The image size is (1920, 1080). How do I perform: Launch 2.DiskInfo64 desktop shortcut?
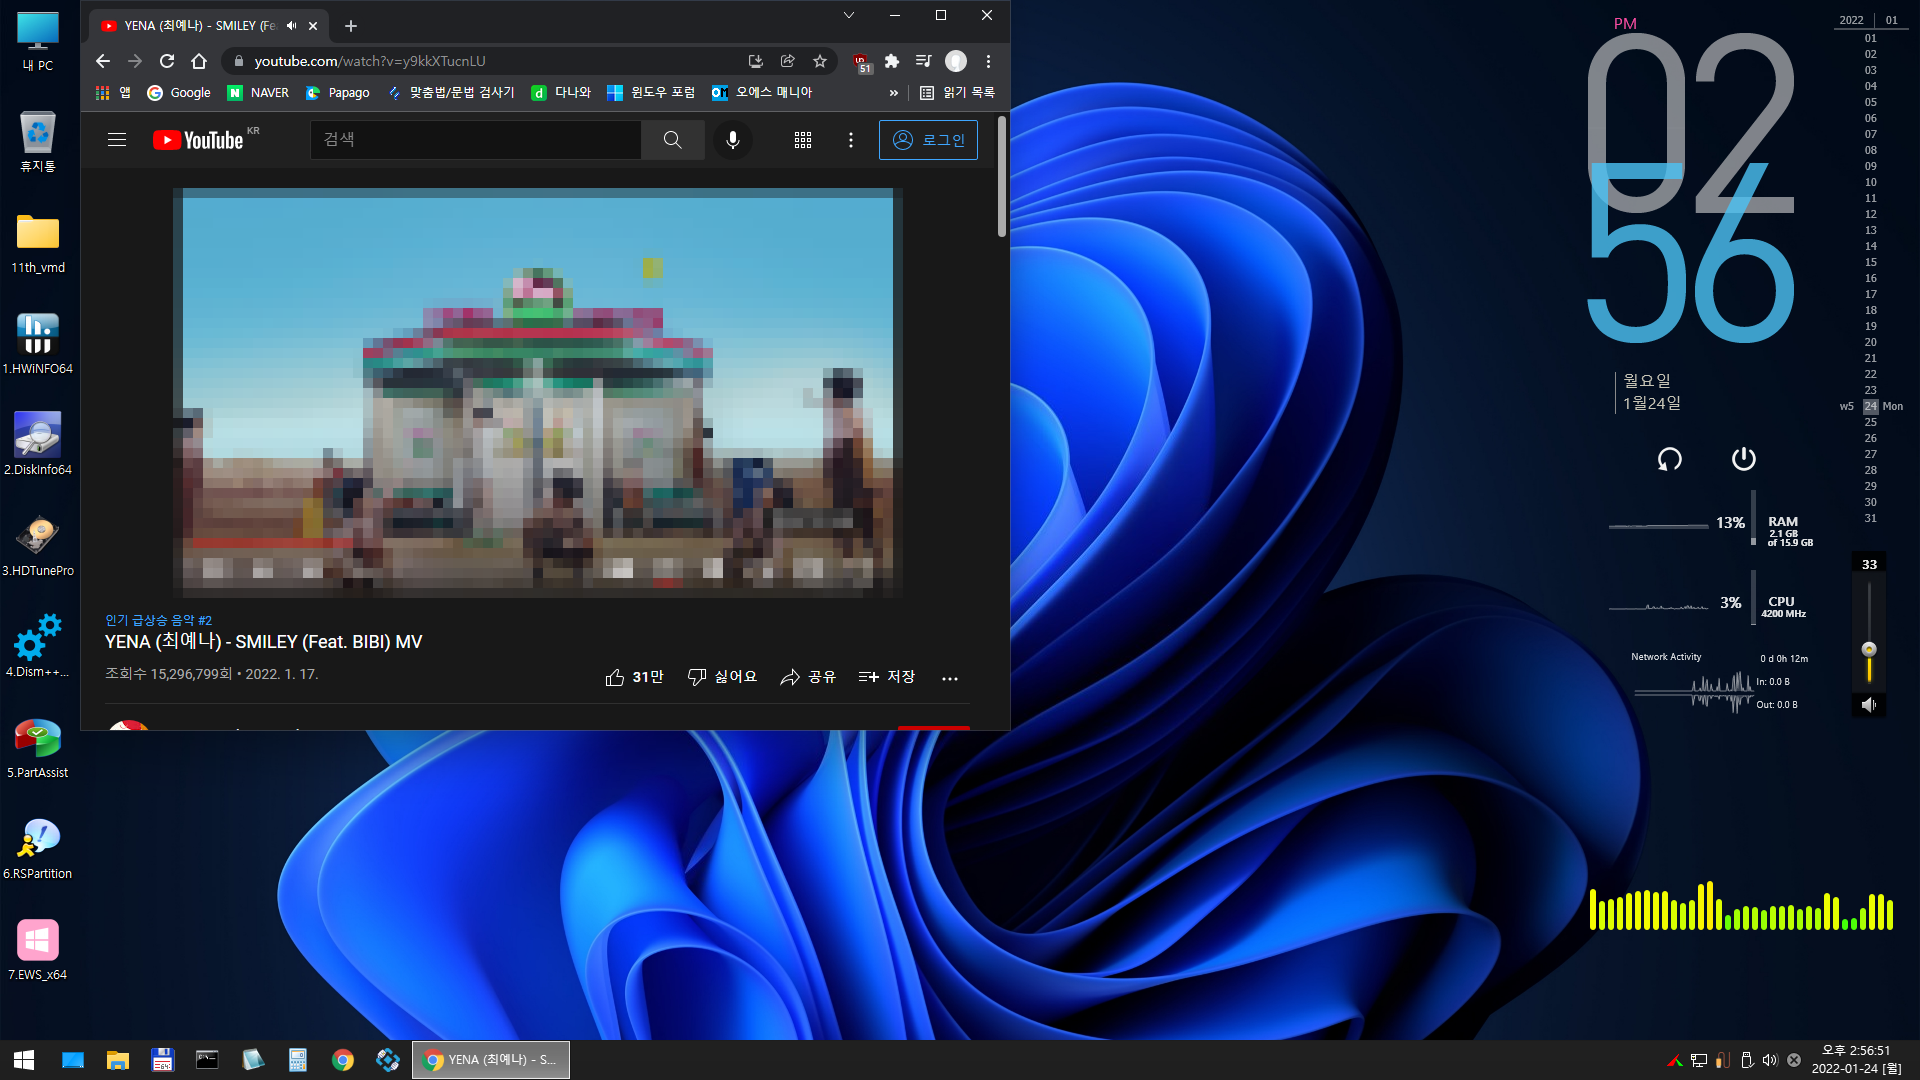click(38, 445)
